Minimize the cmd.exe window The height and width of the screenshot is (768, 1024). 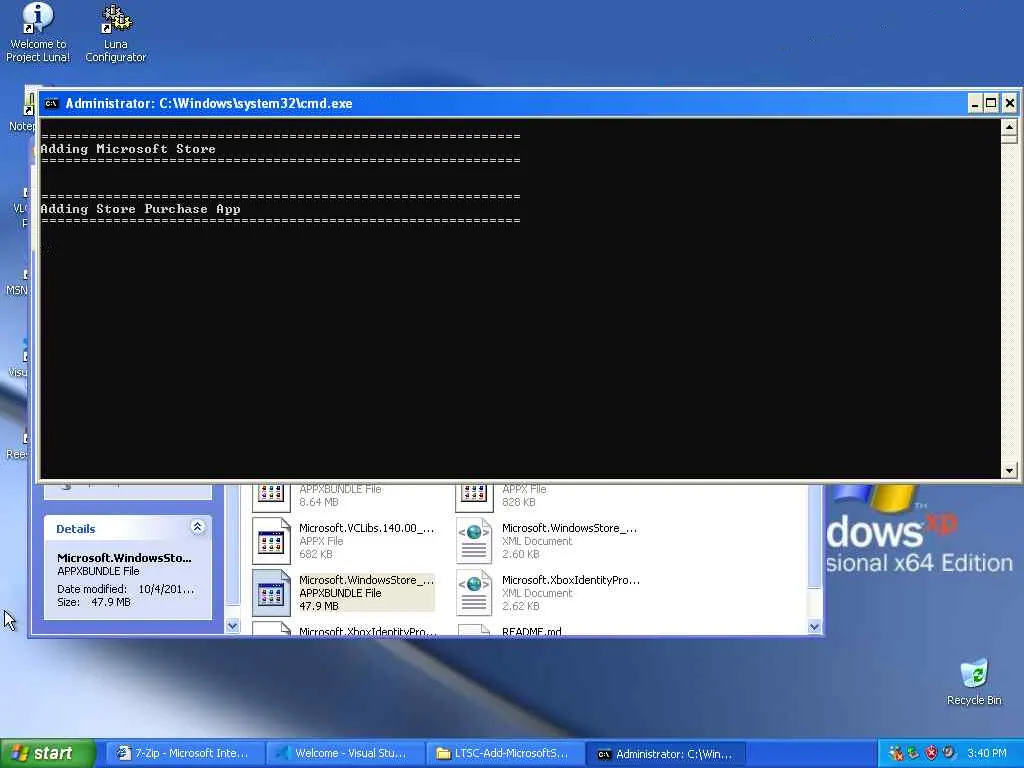tap(974, 103)
